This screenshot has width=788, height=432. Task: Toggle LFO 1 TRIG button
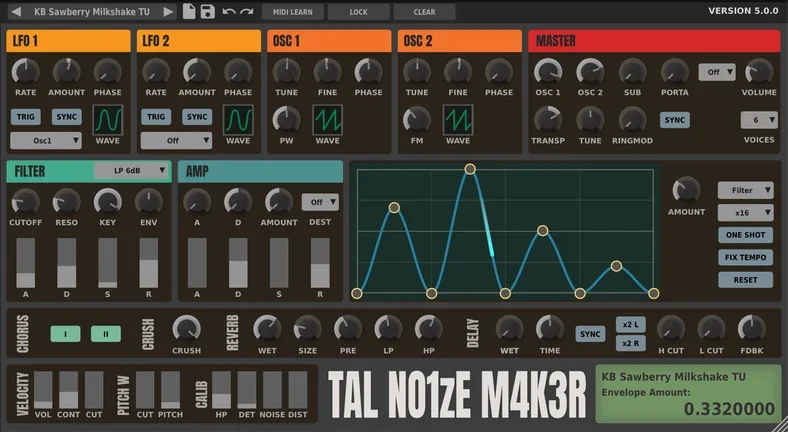[26, 117]
